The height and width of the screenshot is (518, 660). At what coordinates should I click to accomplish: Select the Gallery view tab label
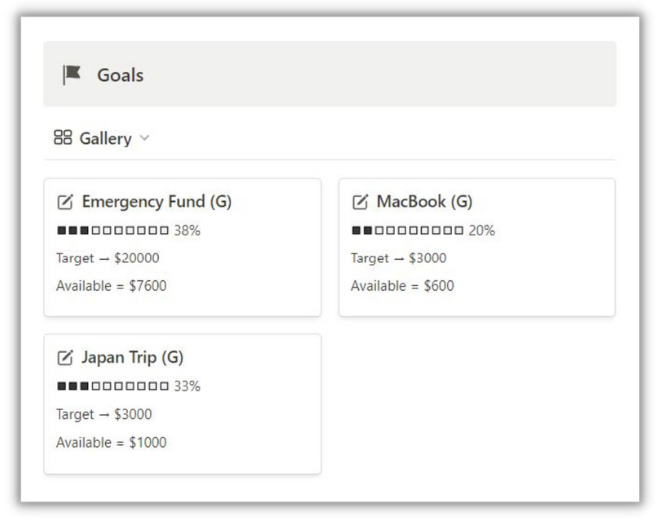[106, 138]
